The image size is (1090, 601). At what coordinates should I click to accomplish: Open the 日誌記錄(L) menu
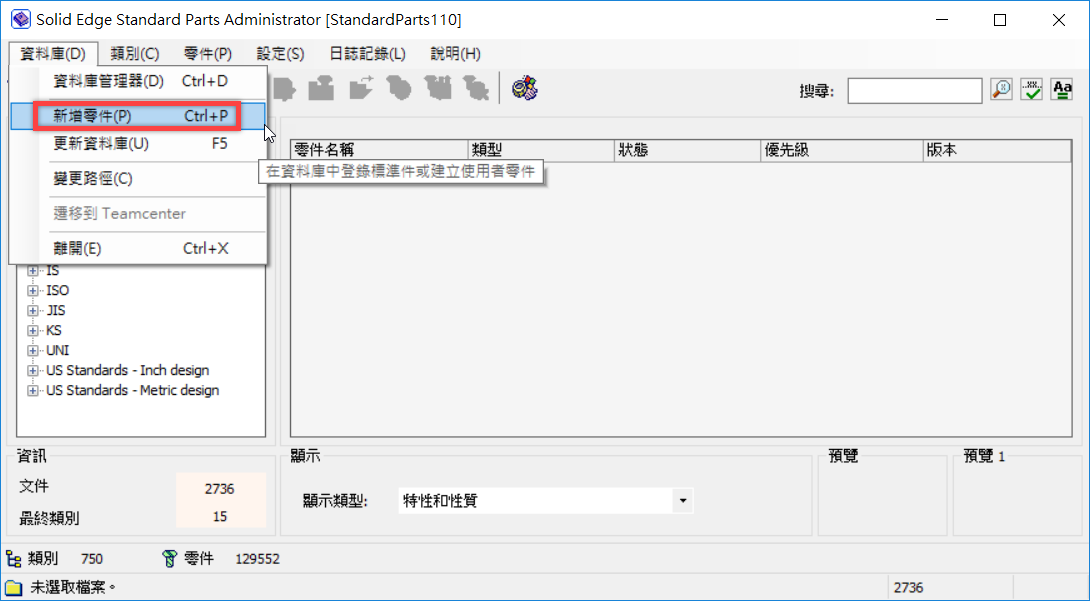coord(368,53)
